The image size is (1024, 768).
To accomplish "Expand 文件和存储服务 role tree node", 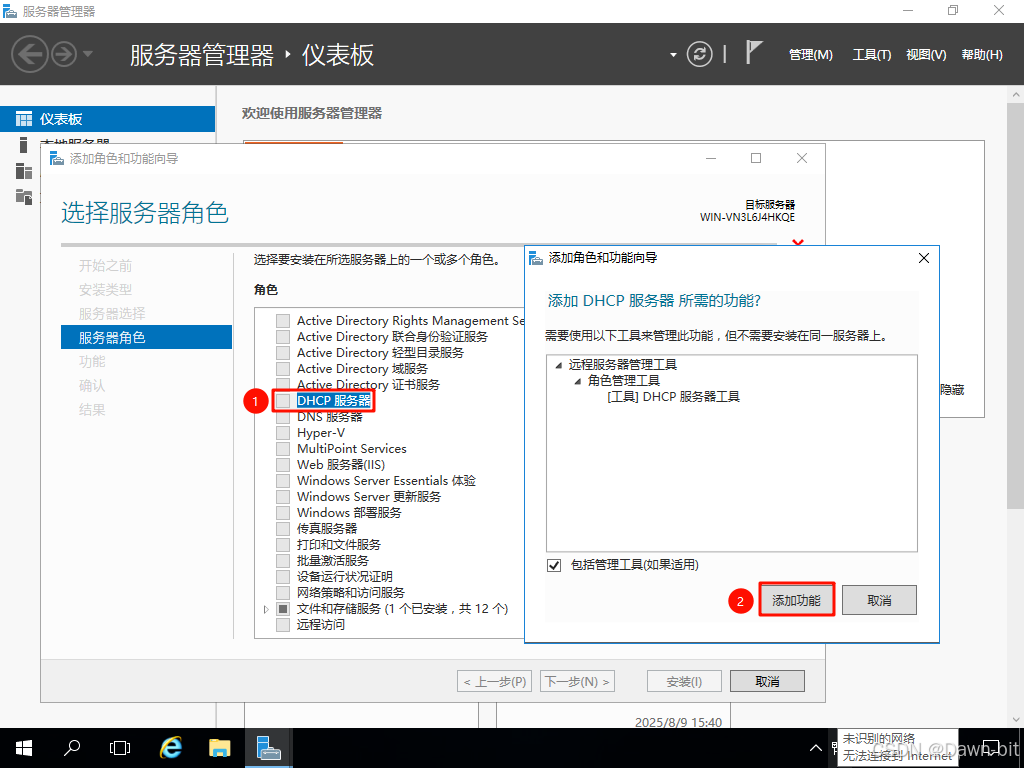I will (x=266, y=609).
